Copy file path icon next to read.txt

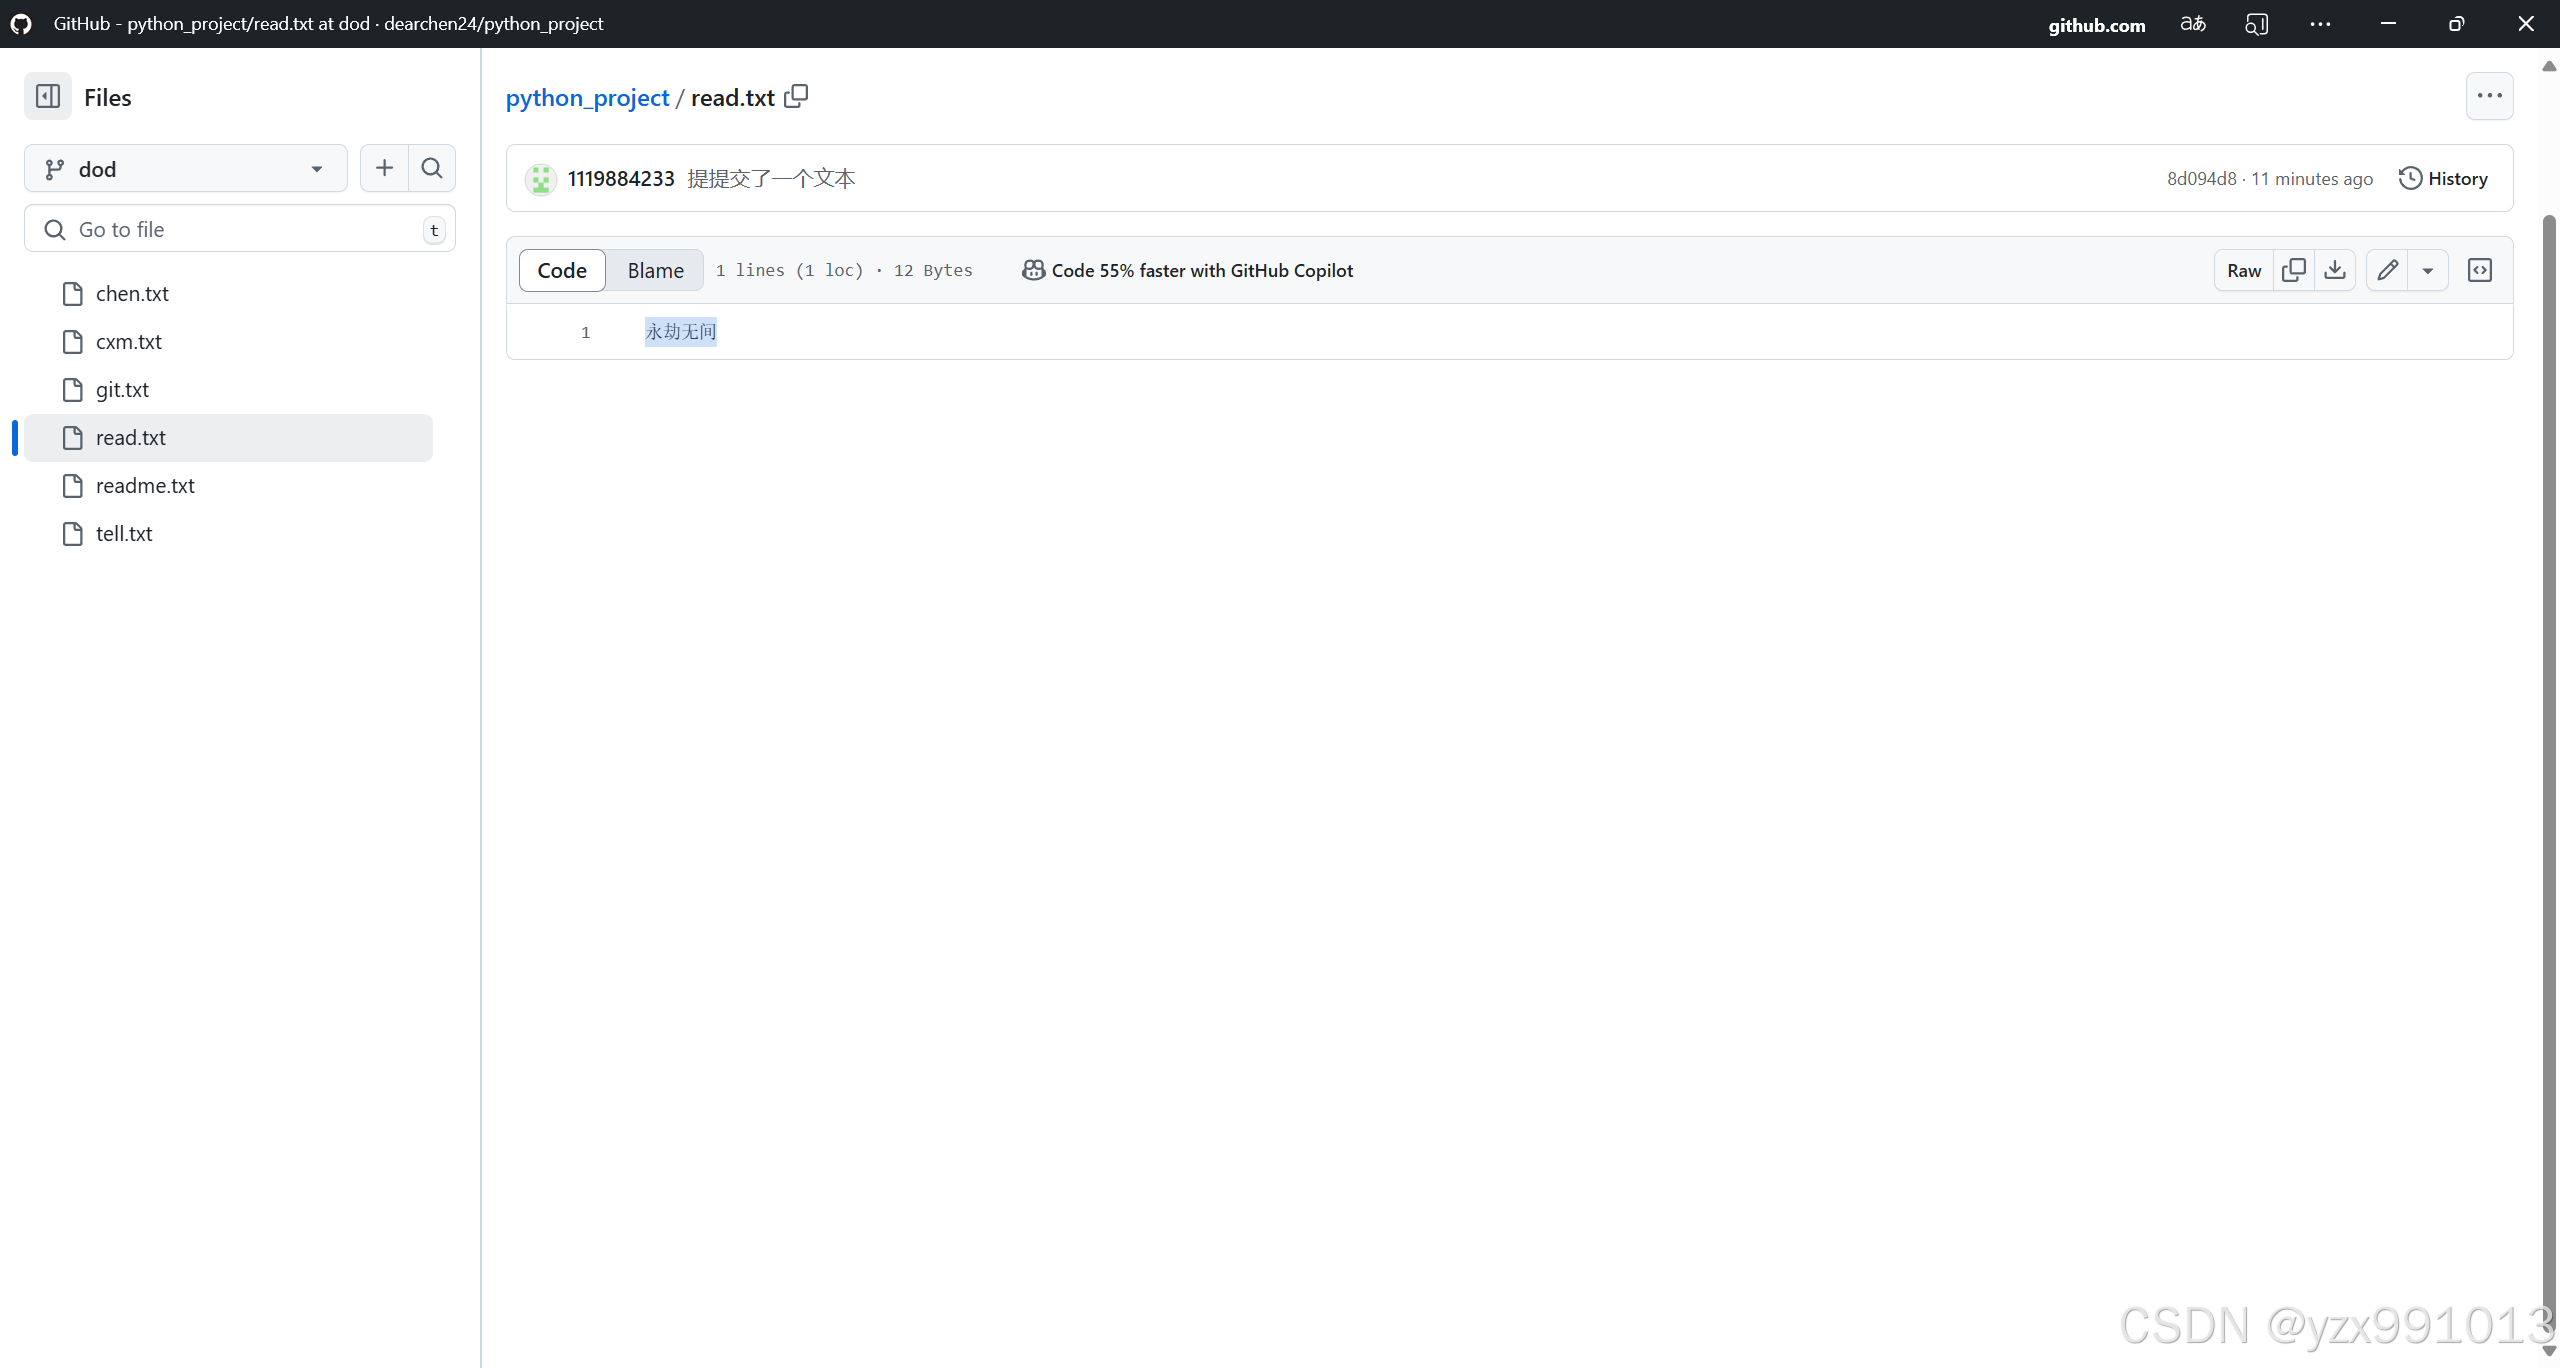(x=796, y=96)
